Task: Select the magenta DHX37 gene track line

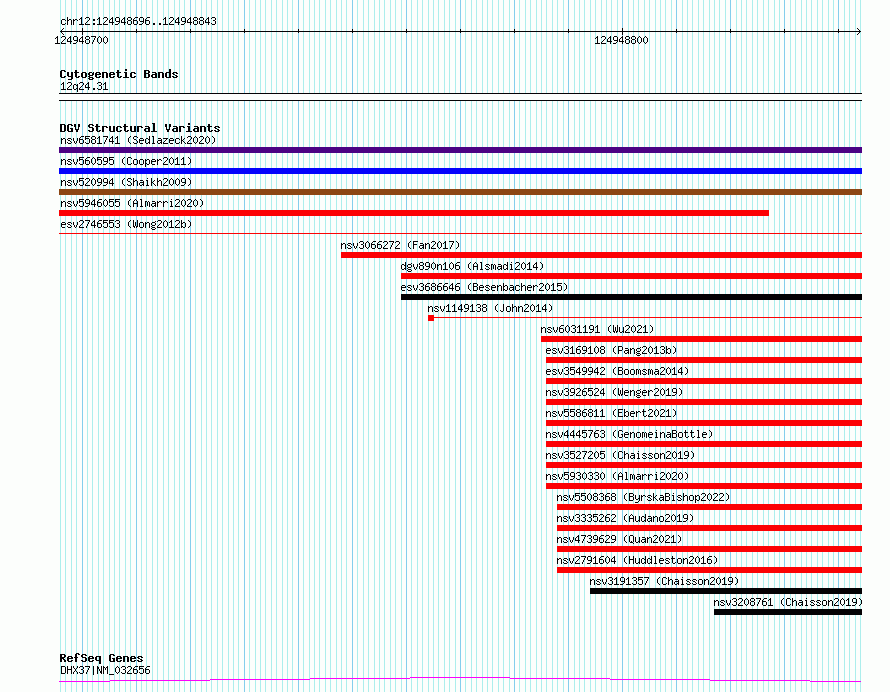Action: click(x=460, y=679)
